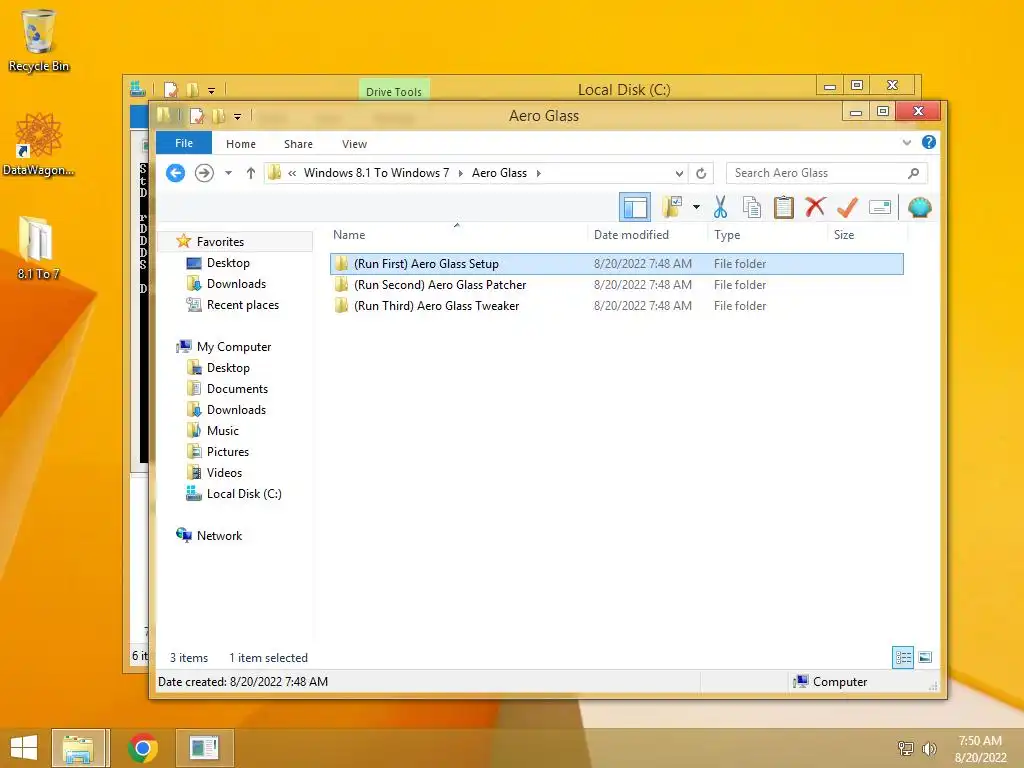Refresh the Aero Glass folder view
This screenshot has width=1024, height=768.
(701, 173)
